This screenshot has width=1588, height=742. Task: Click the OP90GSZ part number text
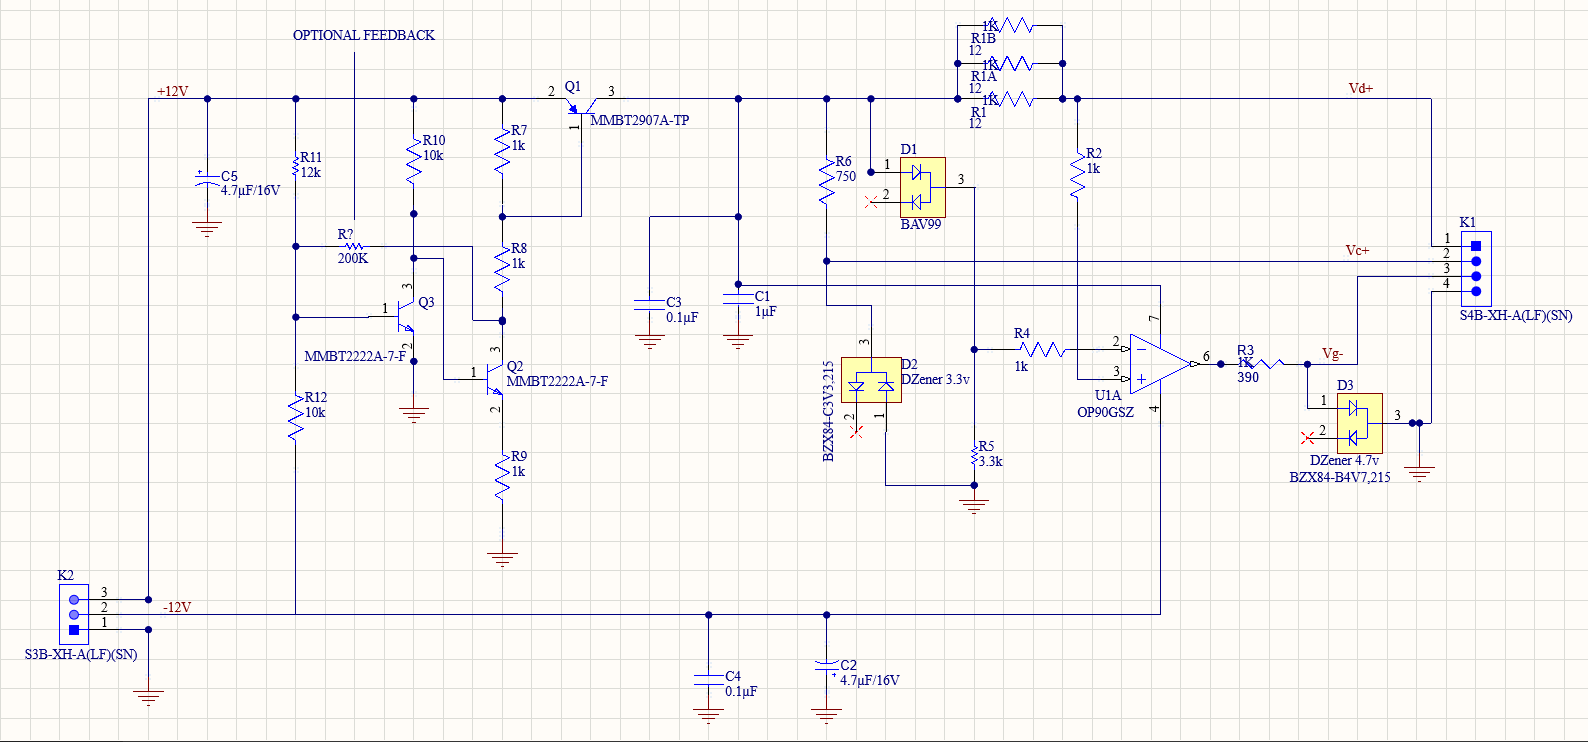(x=1105, y=412)
